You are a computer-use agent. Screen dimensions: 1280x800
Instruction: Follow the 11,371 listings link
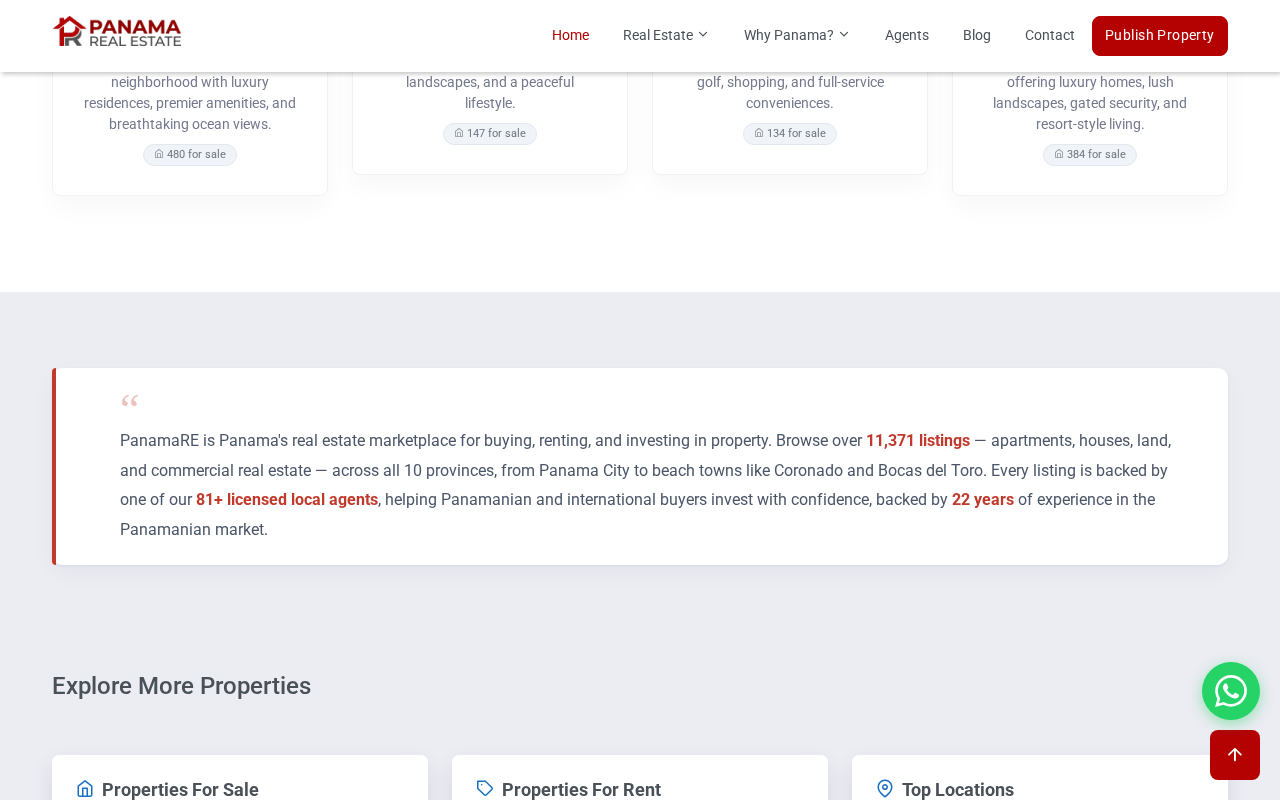918,441
